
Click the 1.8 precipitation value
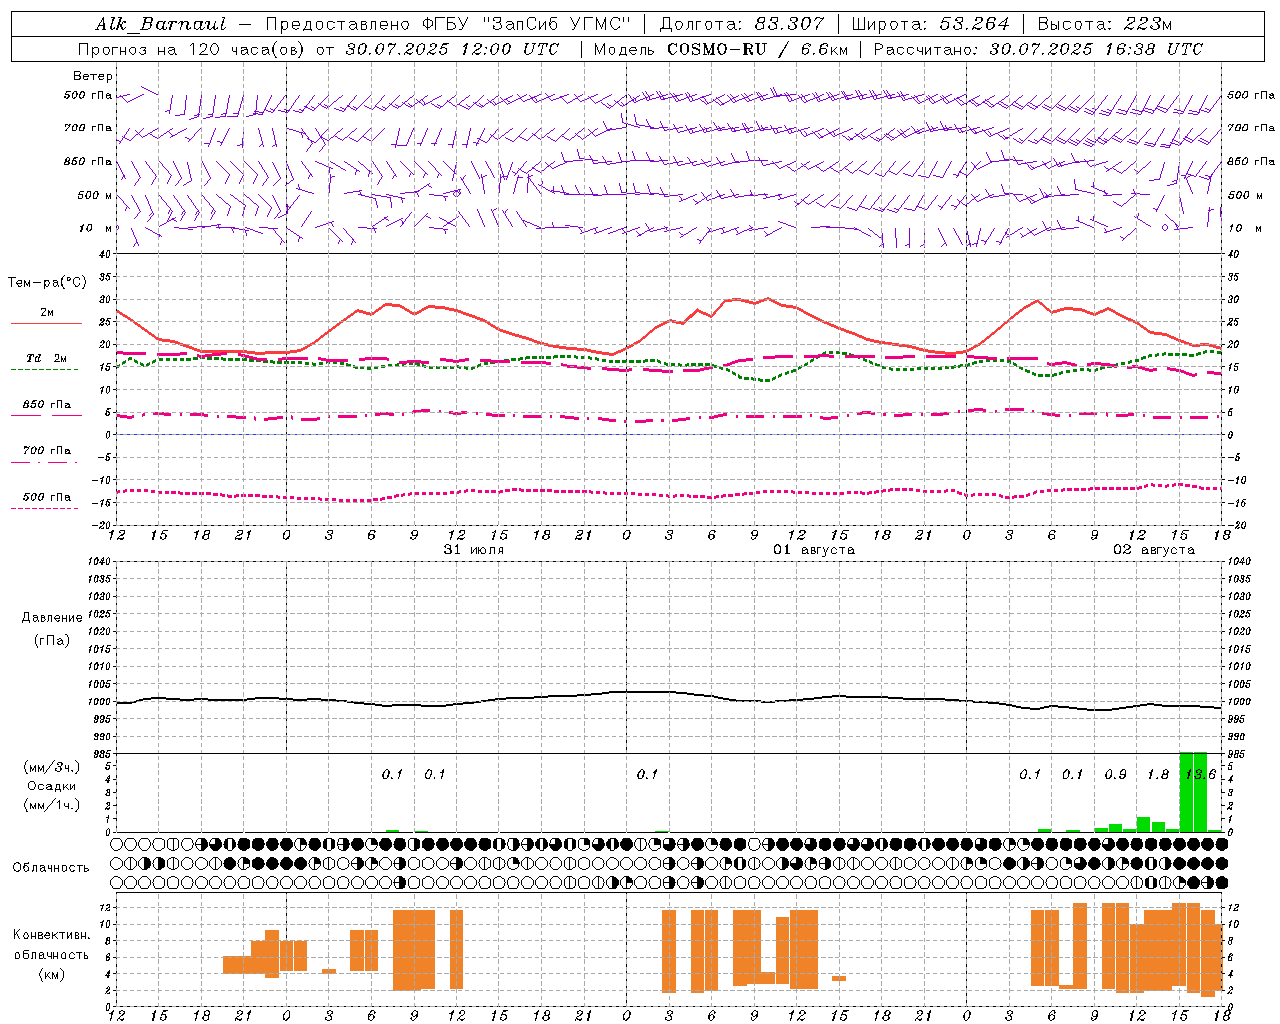pyautogui.click(x=1158, y=774)
